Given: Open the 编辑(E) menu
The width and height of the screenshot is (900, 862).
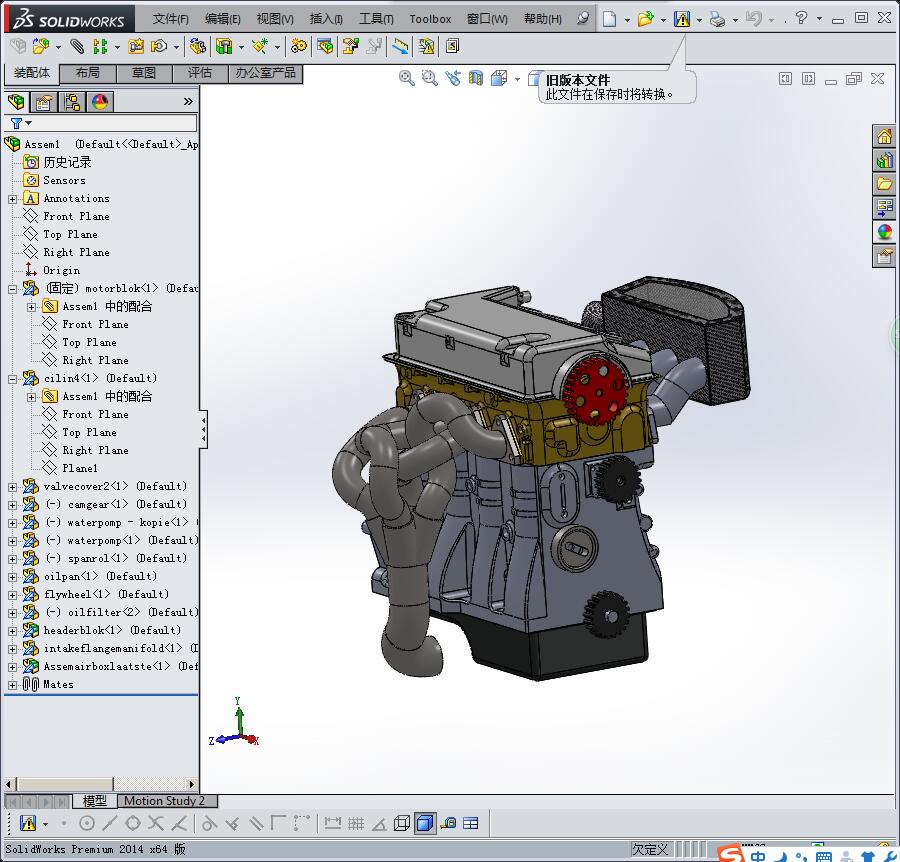Looking at the screenshot, I should (223, 19).
